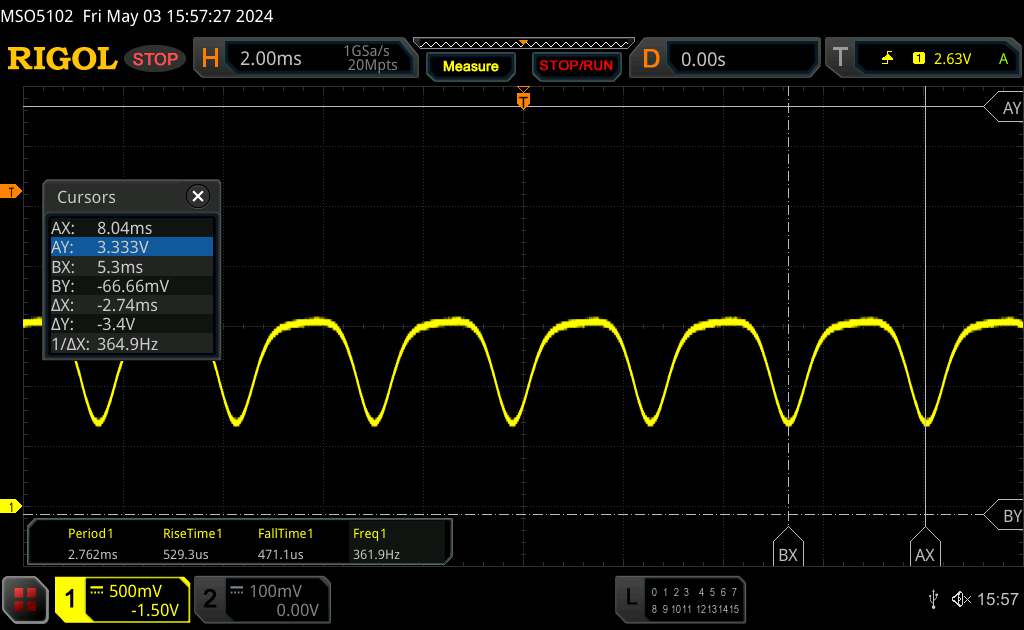The width and height of the screenshot is (1024, 630).
Task: Select the BX cursor handle tag
Action: [x=788, y=552]
